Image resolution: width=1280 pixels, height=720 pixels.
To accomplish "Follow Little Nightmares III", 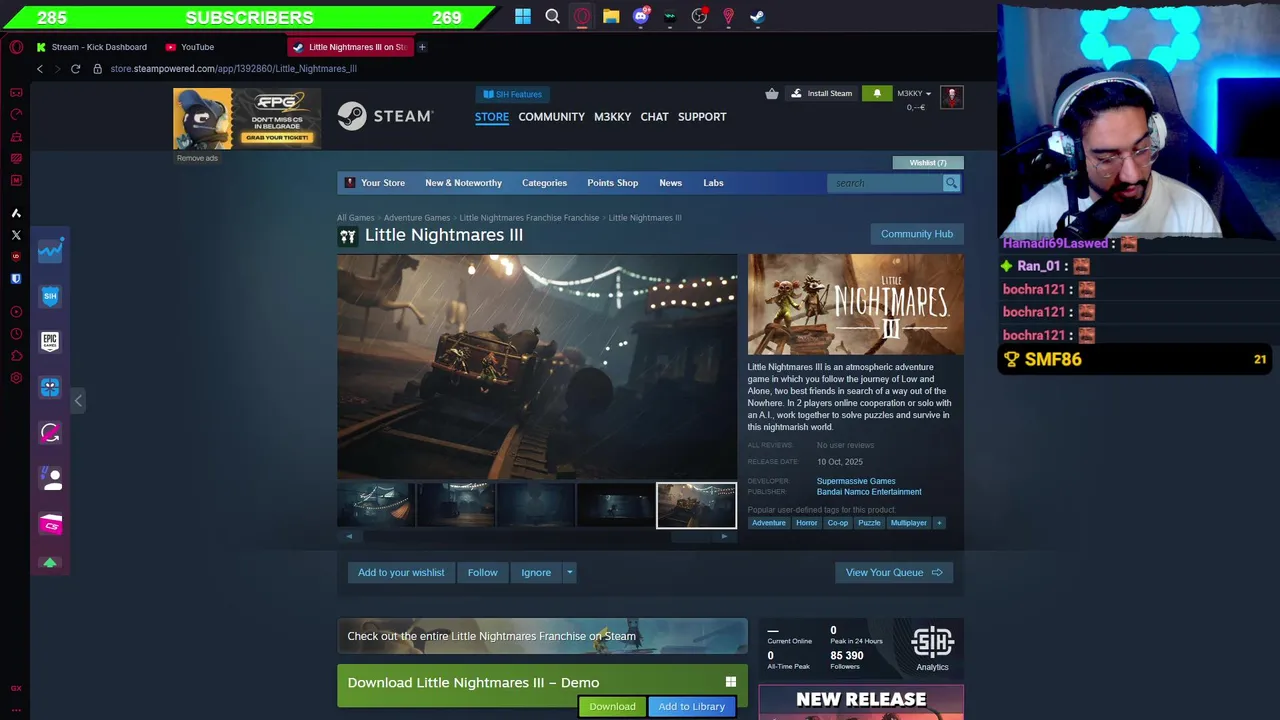I will [x=482, y=573].
